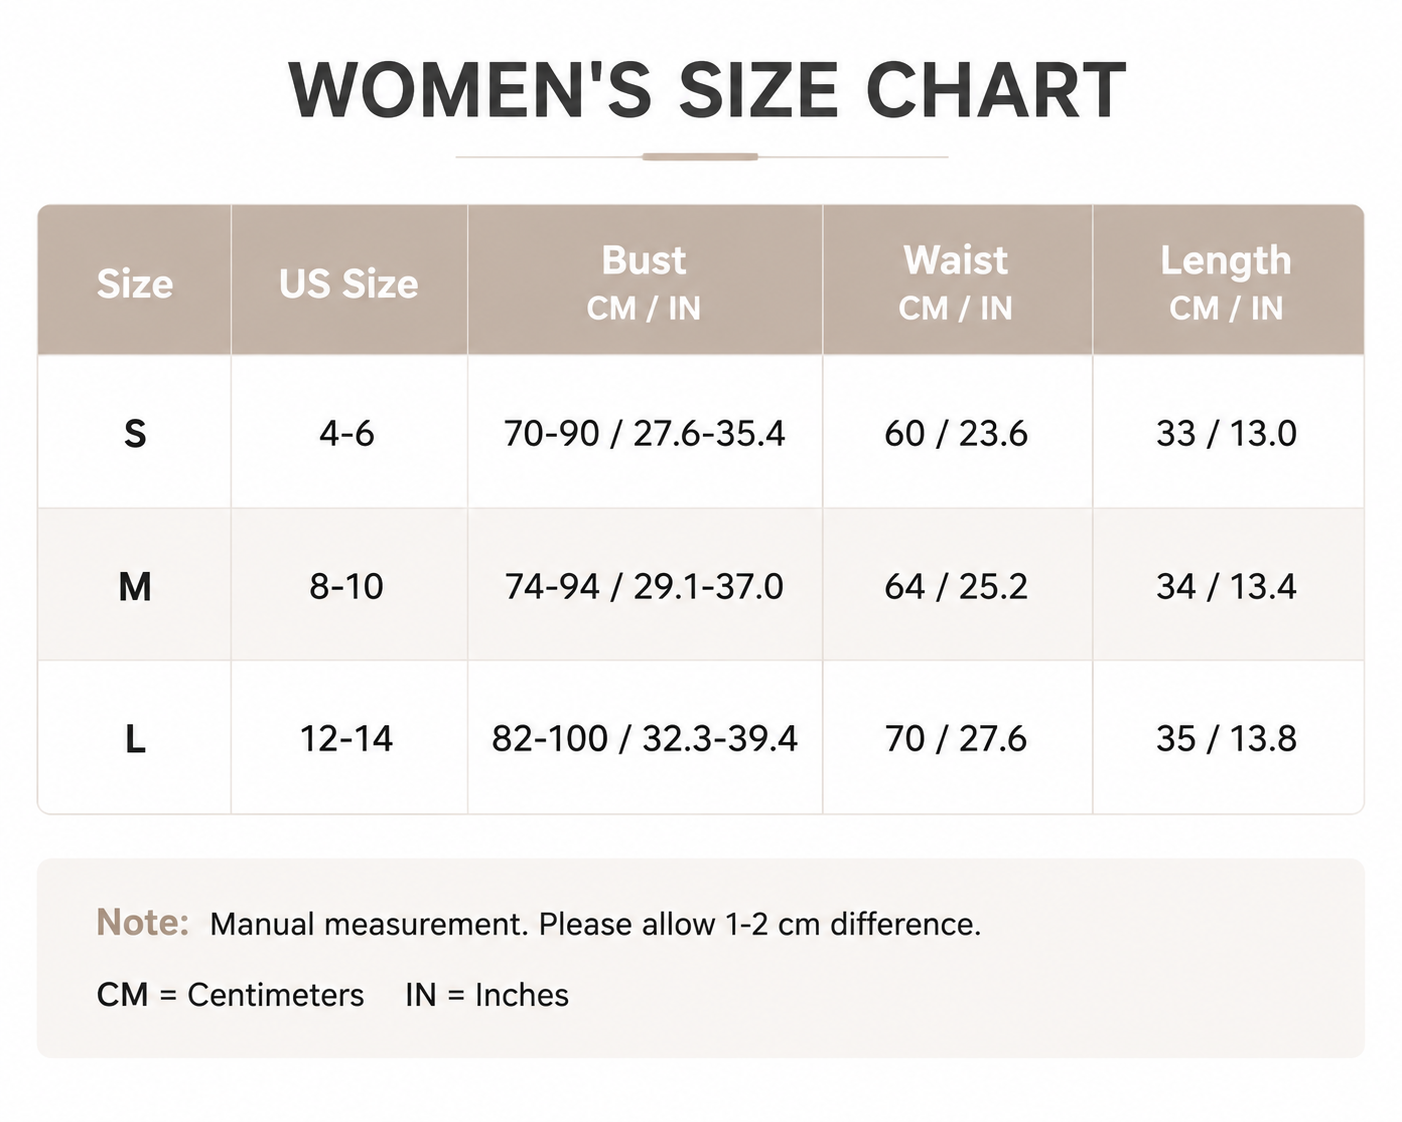Select the S size row label
Screen dimensions: 1402x1122
[x=135, y=434]
